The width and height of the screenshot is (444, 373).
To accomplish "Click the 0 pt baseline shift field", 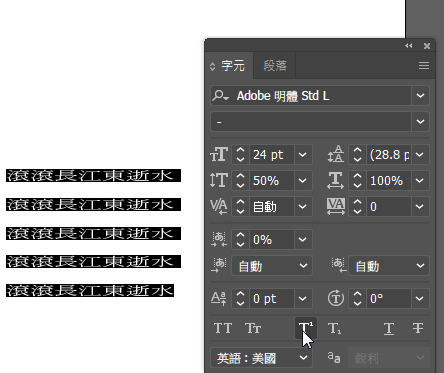I will pyautogui.click(x=272, y=298).
